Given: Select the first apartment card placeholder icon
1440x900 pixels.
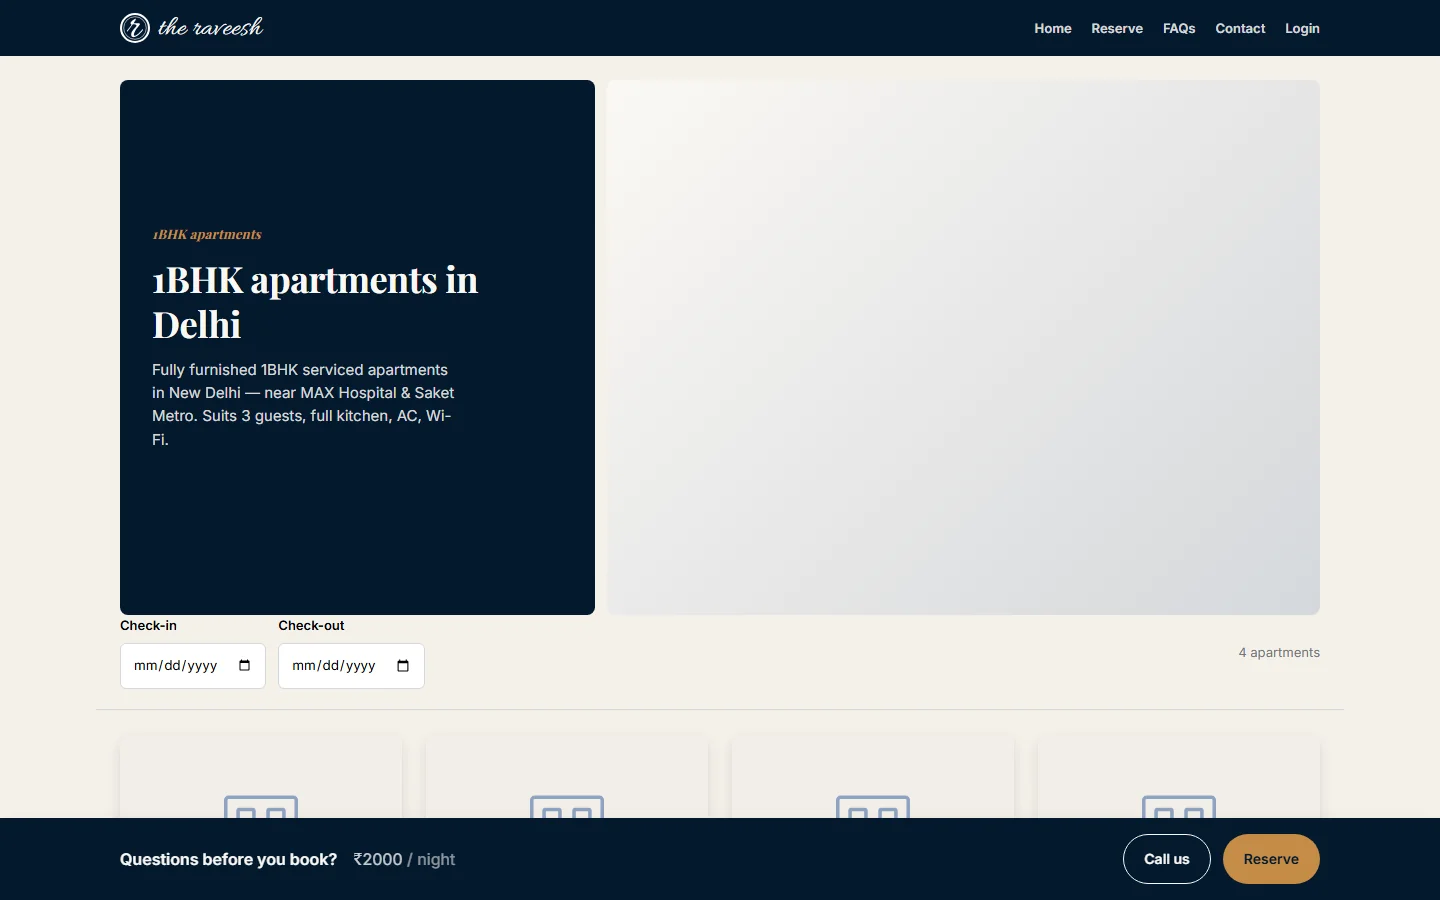Looking at the screenshot, I should 261,807.
